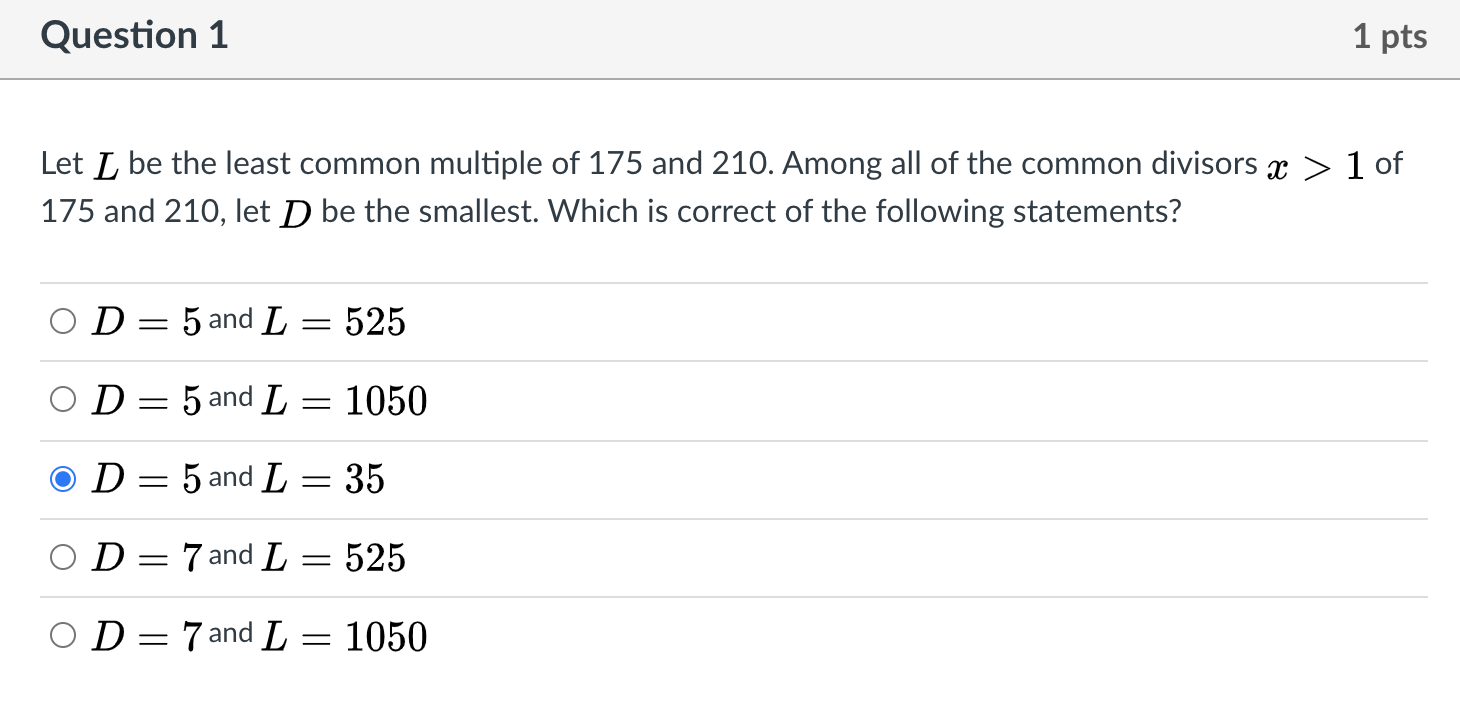Click the currently selected D = 5 and L = 35 radio
Screen dimensions: 1460x712
tap(63, 478)
